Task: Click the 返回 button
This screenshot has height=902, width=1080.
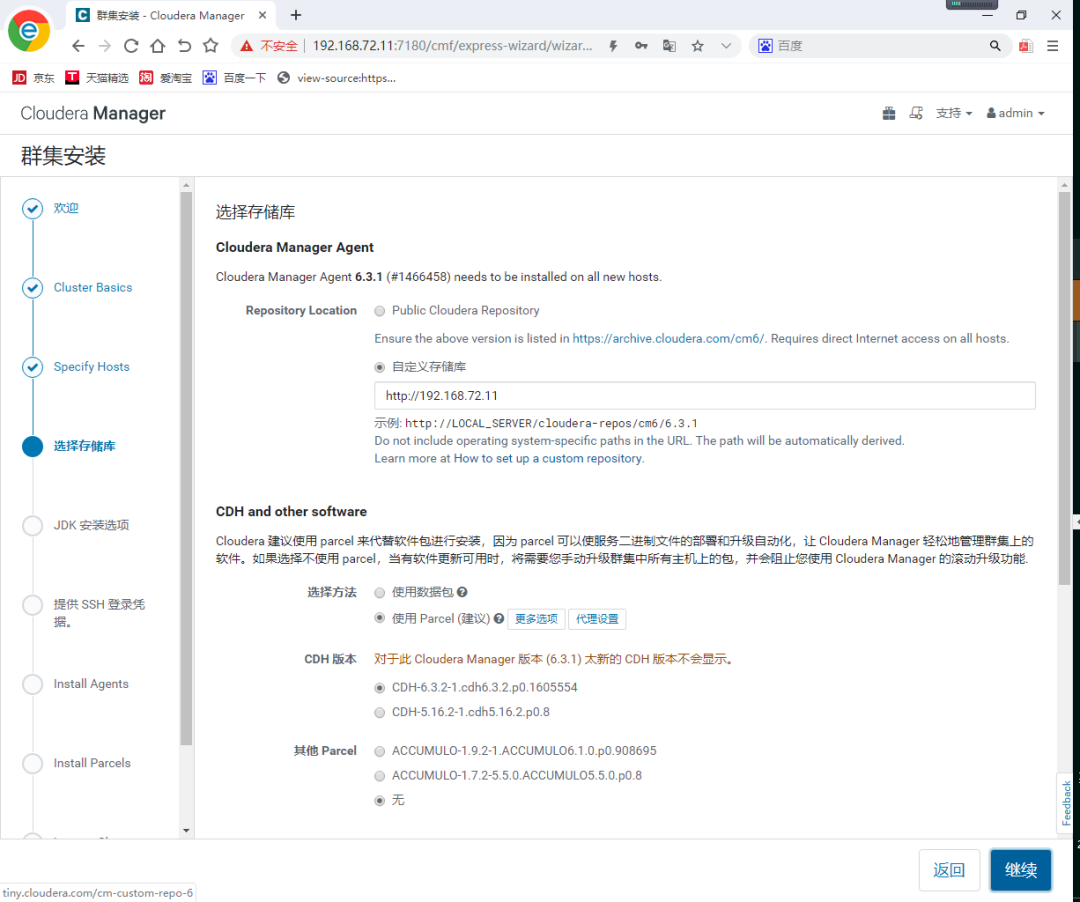Action: click(x=948, y=870)
